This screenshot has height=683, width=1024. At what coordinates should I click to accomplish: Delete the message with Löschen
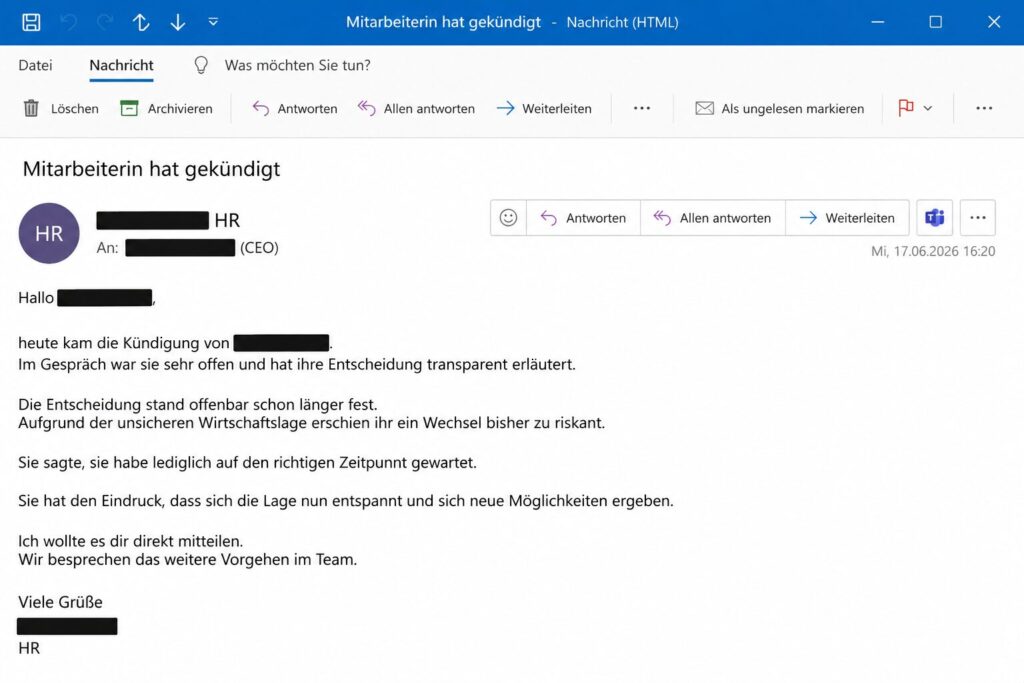pyautogui.click(x=61, y=108)
